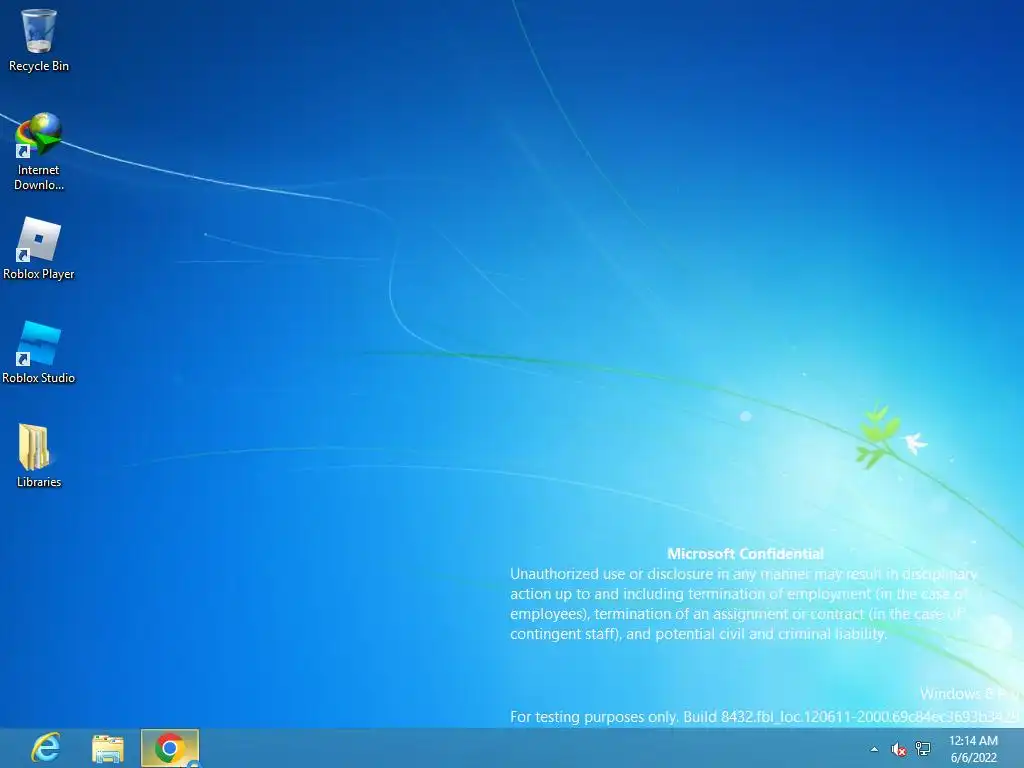
Task: Open the muted volume tray icon
Action: click(899, 749)
